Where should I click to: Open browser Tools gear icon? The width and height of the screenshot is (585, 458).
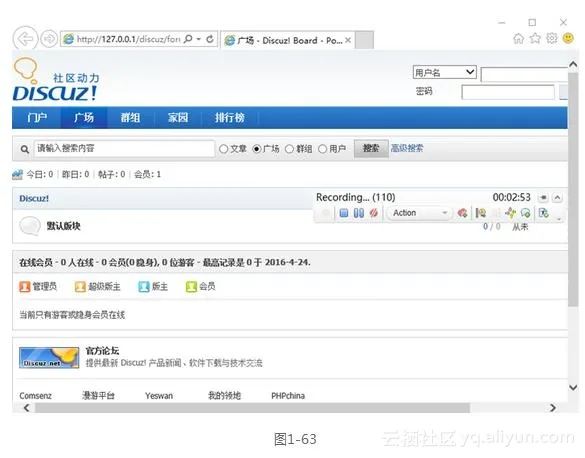(552, 38)
